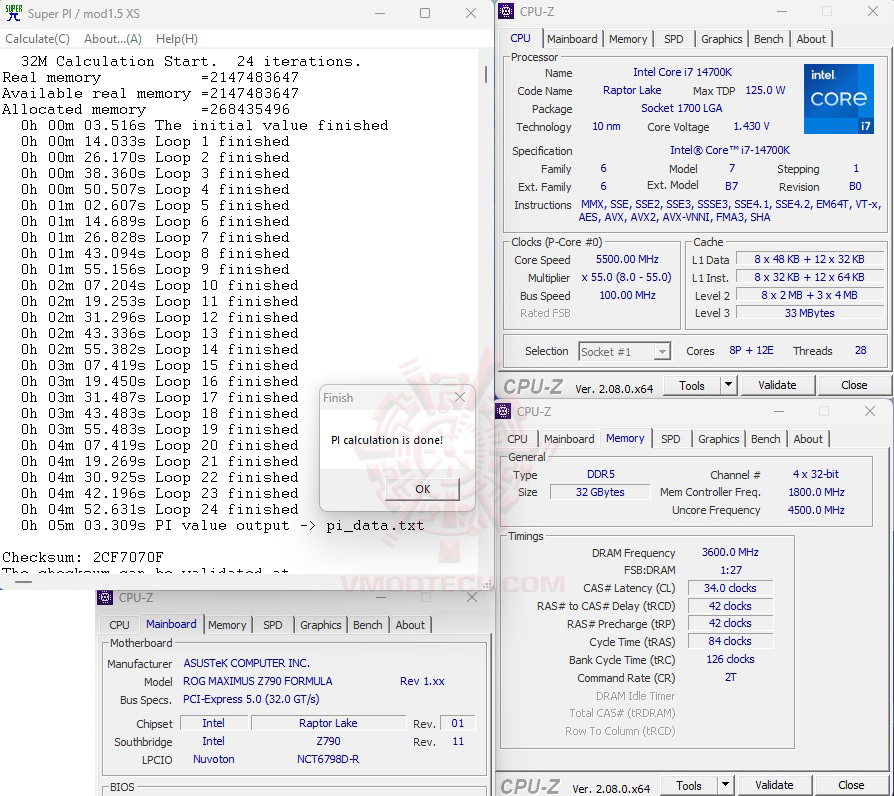Open the About...(A) menu in Super PI
894x796 pixels.
112,39
